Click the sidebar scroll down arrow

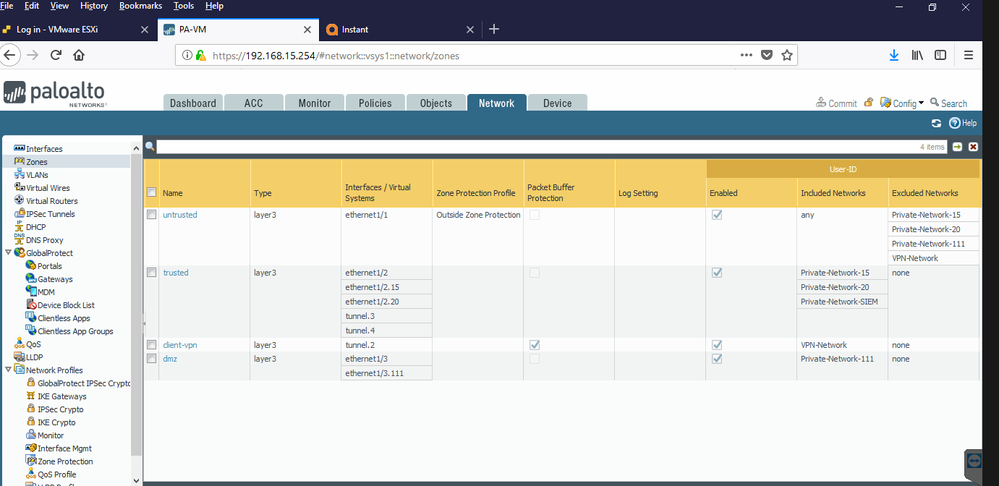tap(136, 480)
